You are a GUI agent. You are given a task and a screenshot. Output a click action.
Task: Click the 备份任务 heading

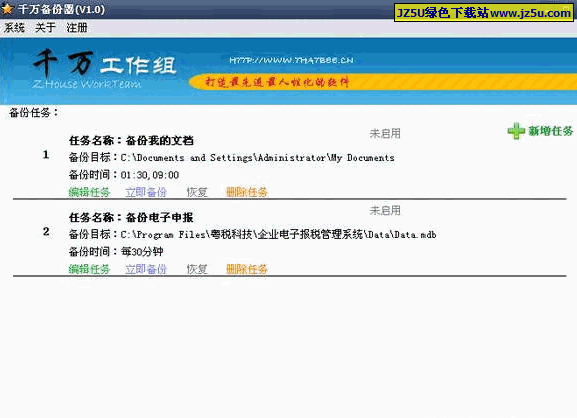click(x=33, y=113)
